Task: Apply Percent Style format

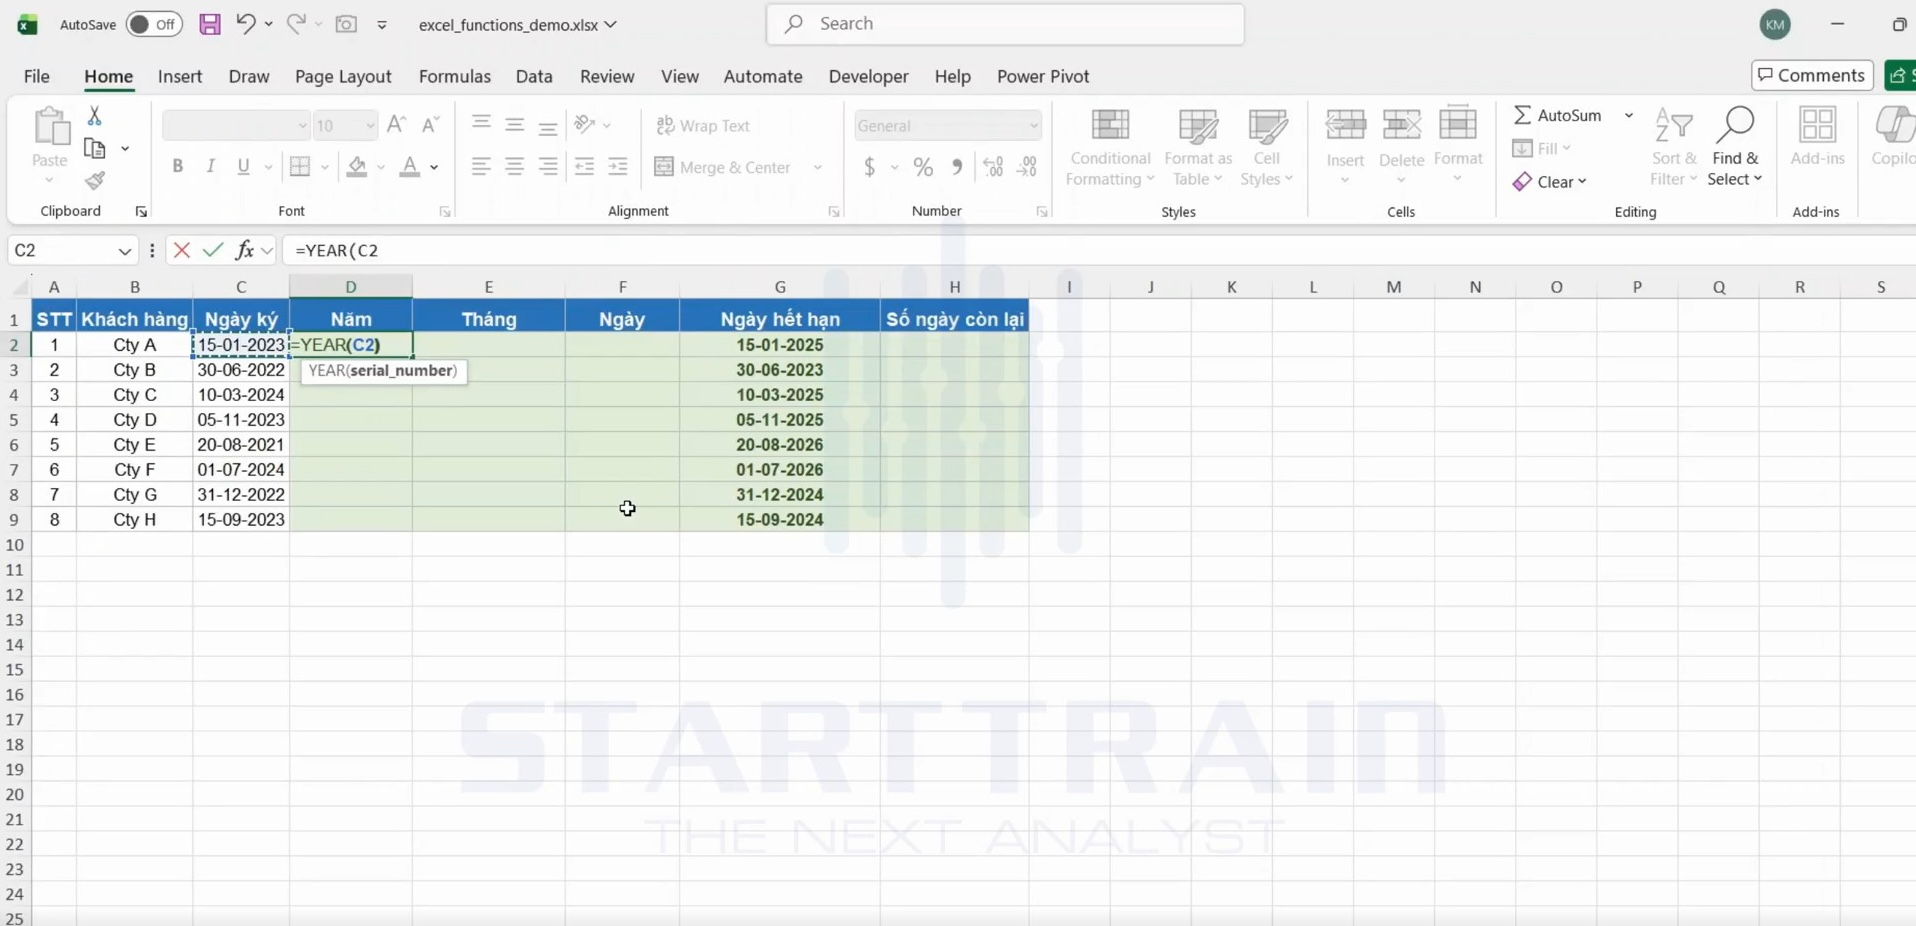Action: 923,167
